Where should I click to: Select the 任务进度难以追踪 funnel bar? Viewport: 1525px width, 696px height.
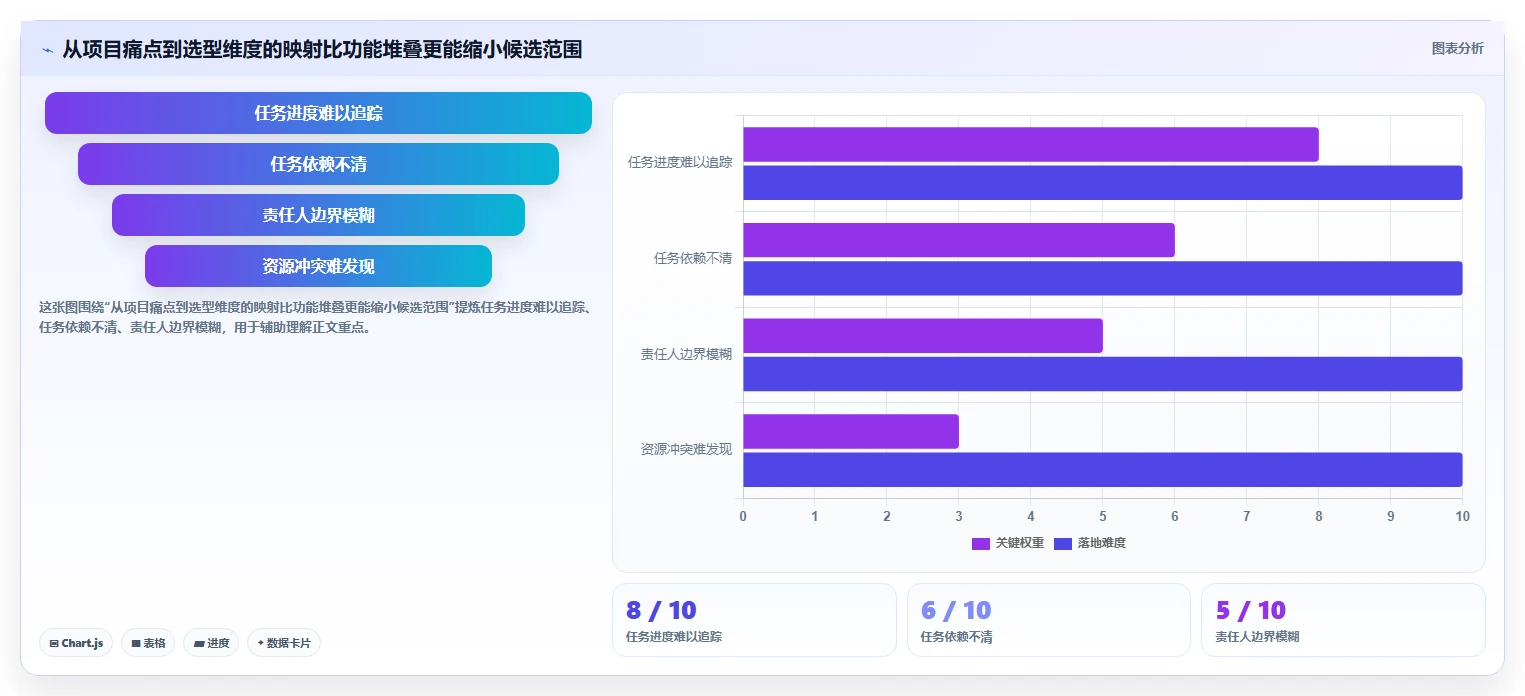(318, 113)
